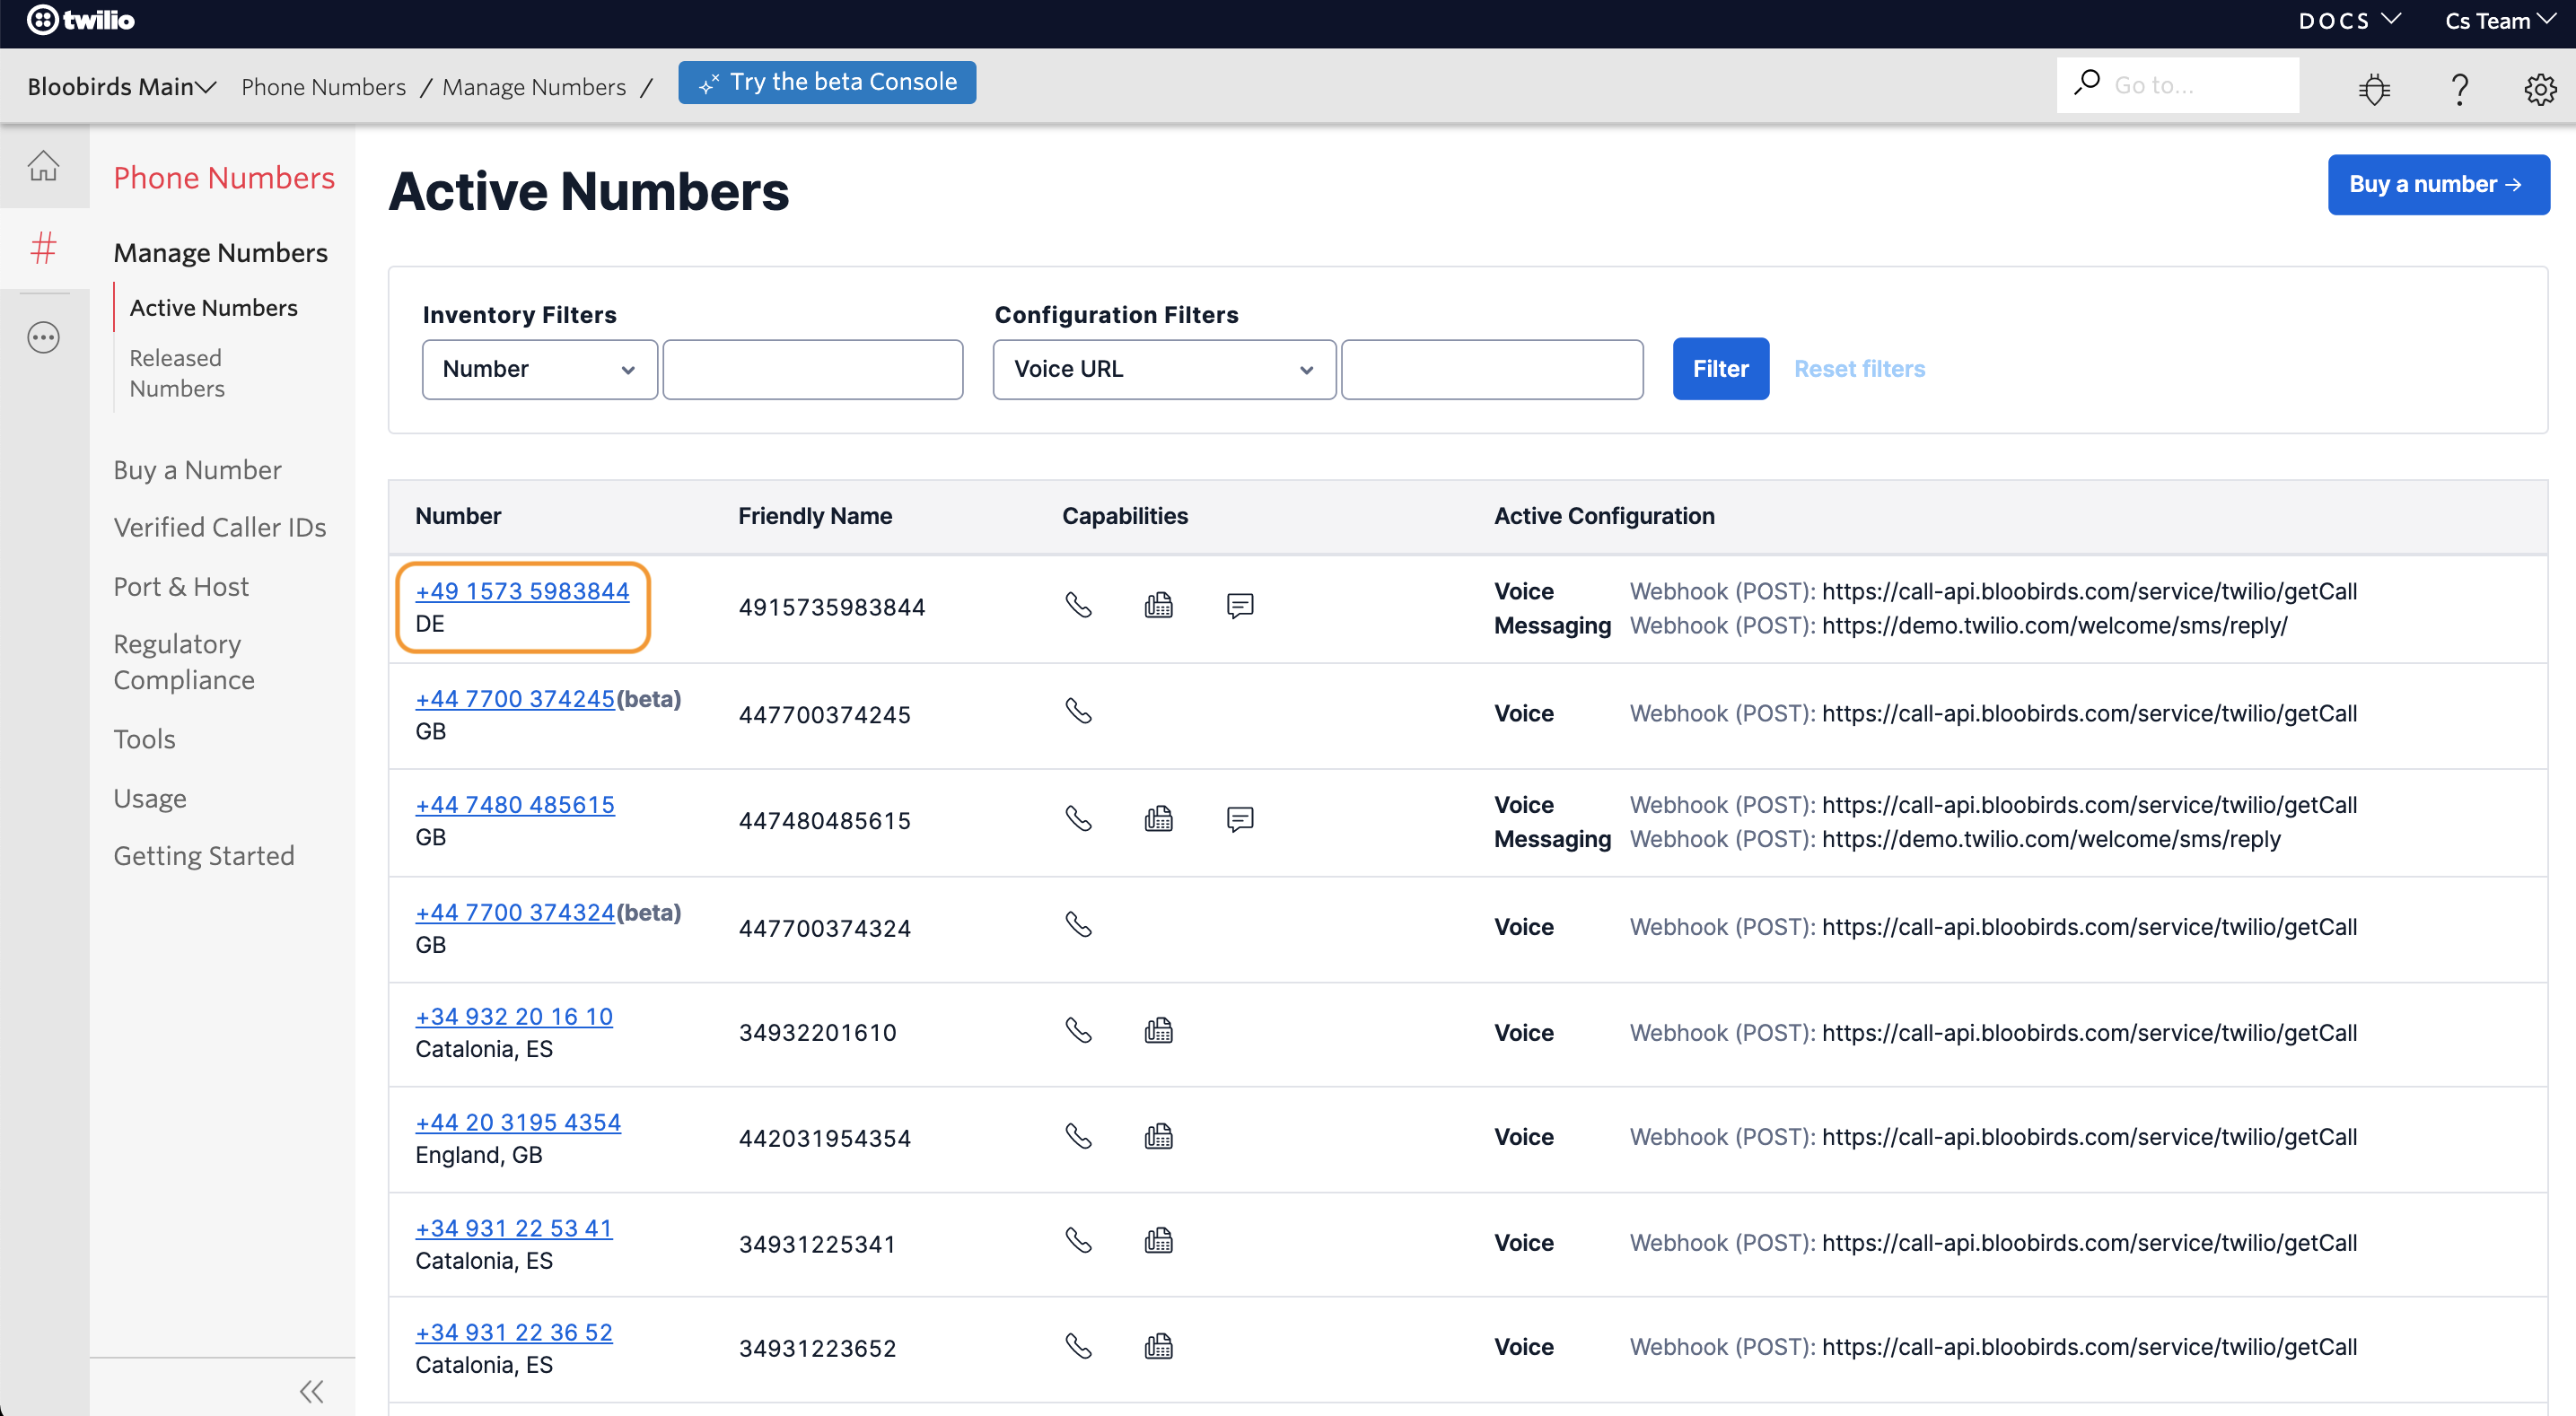The width and height of the screenshot is (2576, 1416).
Task: Click Phone Numbers breadcrumb
Action: point(323,87)
